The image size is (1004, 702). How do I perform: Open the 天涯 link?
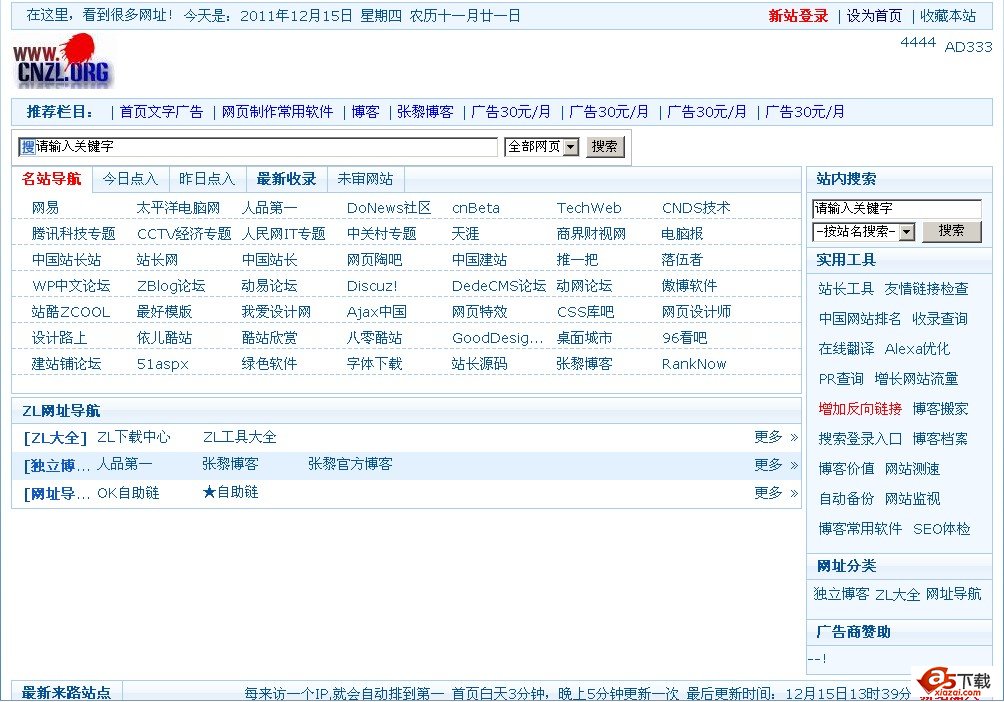pos(466,234)
